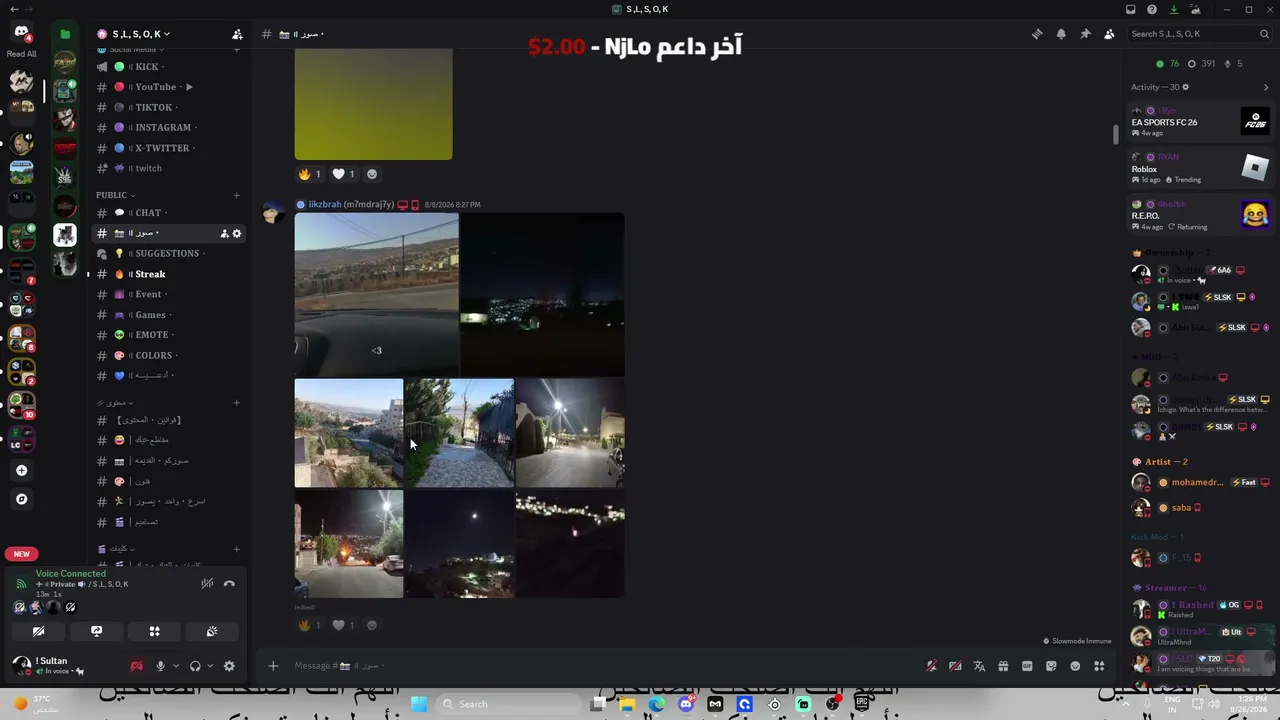Open the COLORS channel
Image resolution: width=1280 pixels, height=720 pixels.
click(168, 355)
